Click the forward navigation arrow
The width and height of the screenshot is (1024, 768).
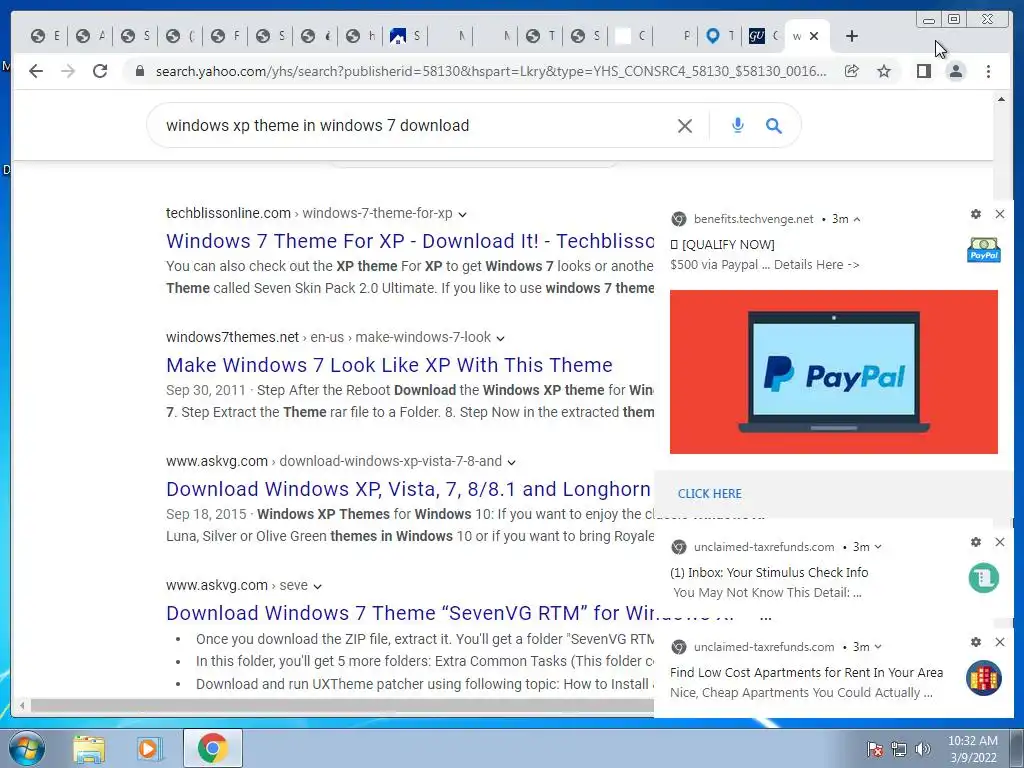(68, 71)
